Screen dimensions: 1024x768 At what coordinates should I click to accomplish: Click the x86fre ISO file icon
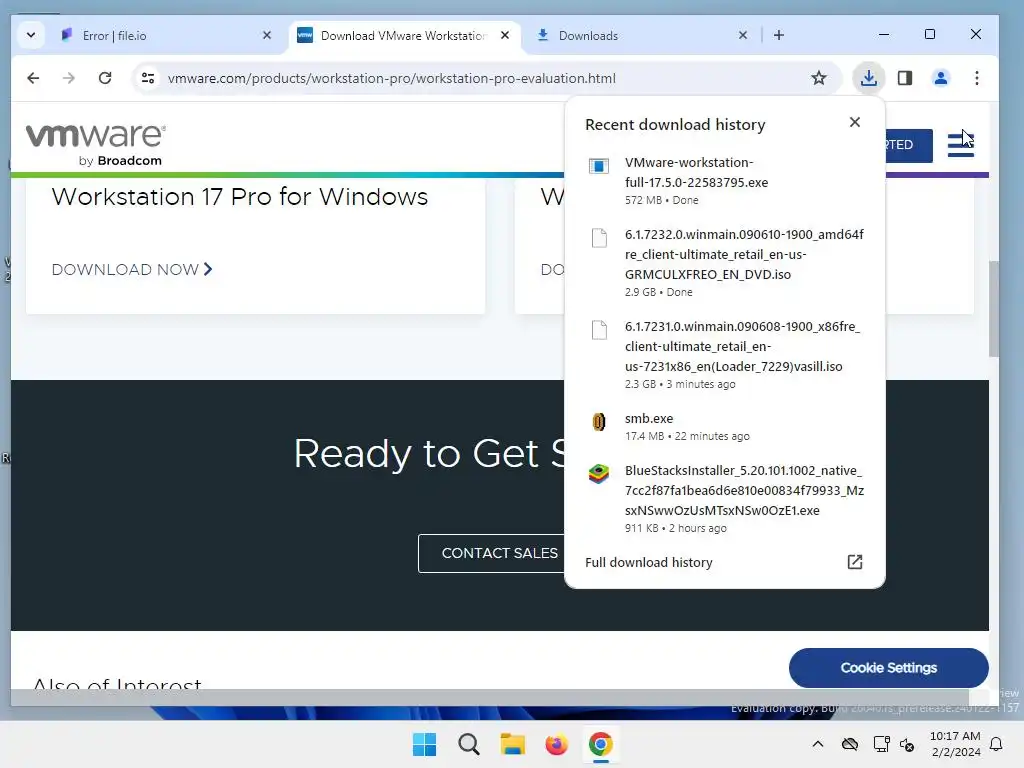(599, 330)
